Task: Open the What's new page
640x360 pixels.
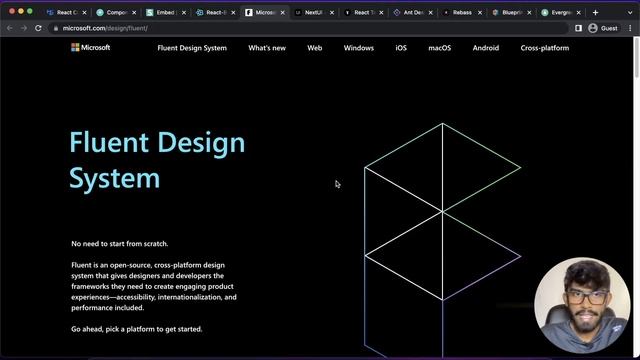Action: click(x=267, y=48)
